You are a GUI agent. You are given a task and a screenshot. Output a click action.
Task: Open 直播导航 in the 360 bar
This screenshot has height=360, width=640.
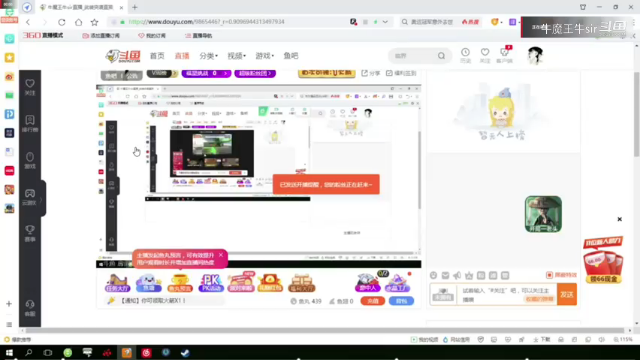198,36
